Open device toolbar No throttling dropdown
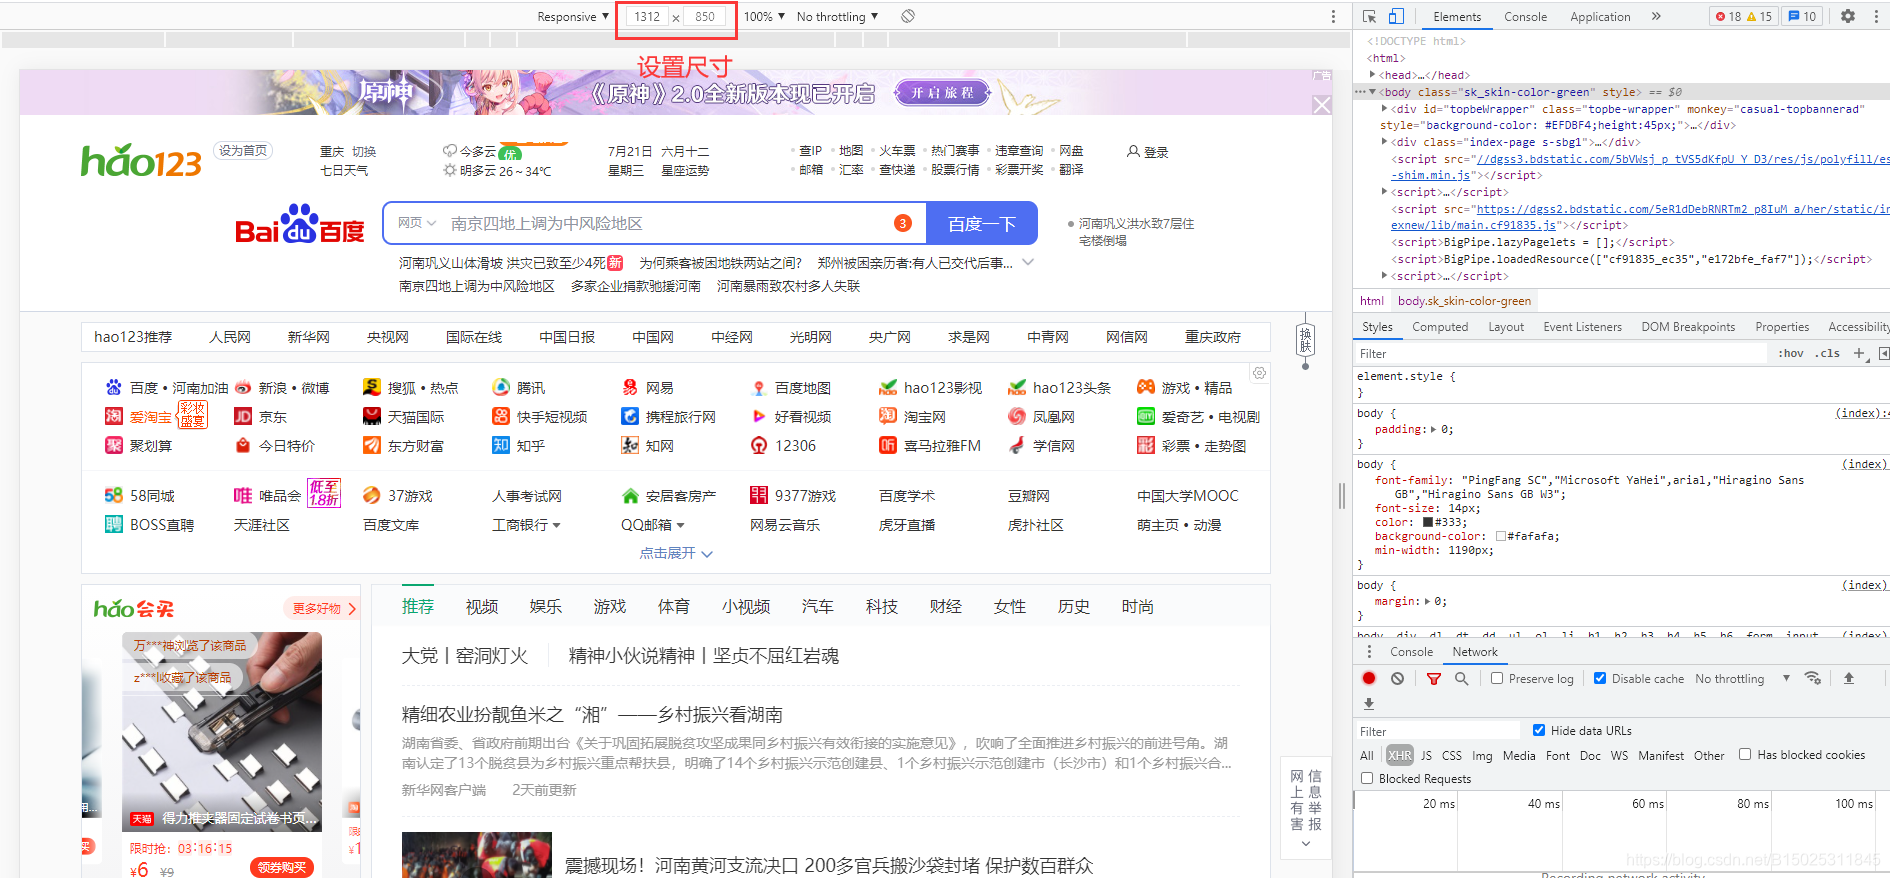Screen dimensions: 1890x878 pos(837,16)
